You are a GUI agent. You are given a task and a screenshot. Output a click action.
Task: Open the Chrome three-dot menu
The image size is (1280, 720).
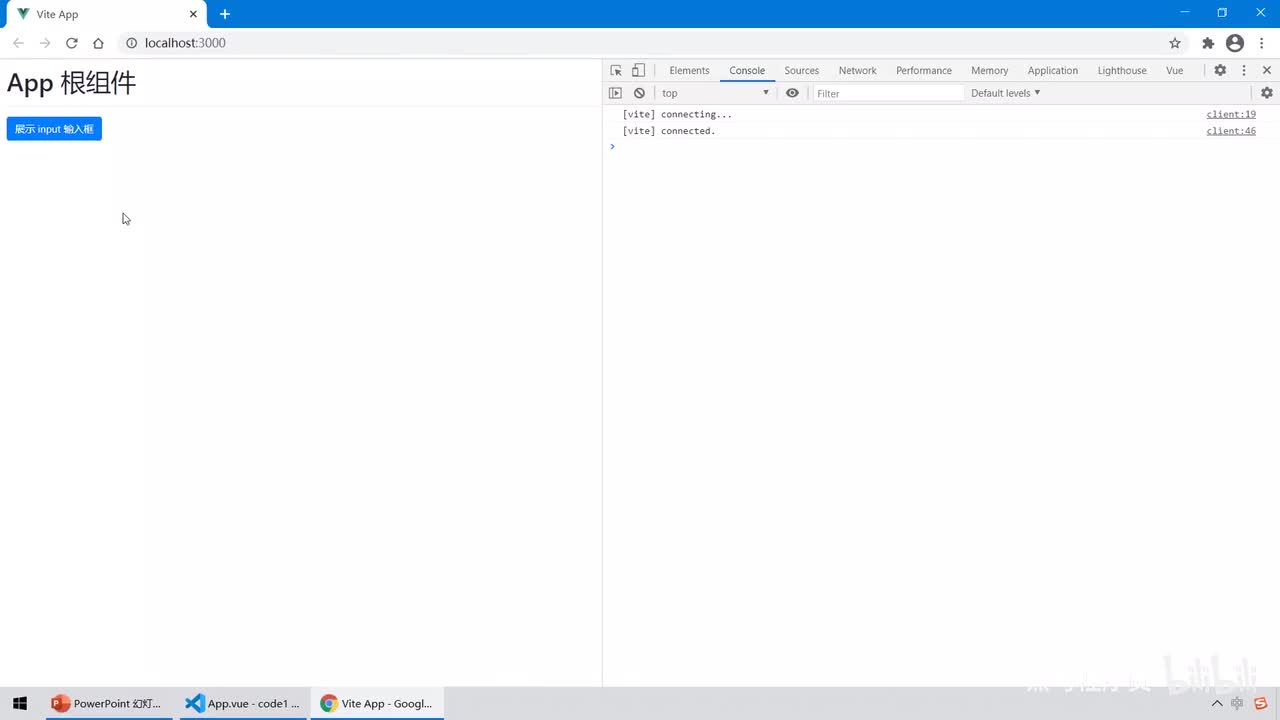coord(1262,43)
